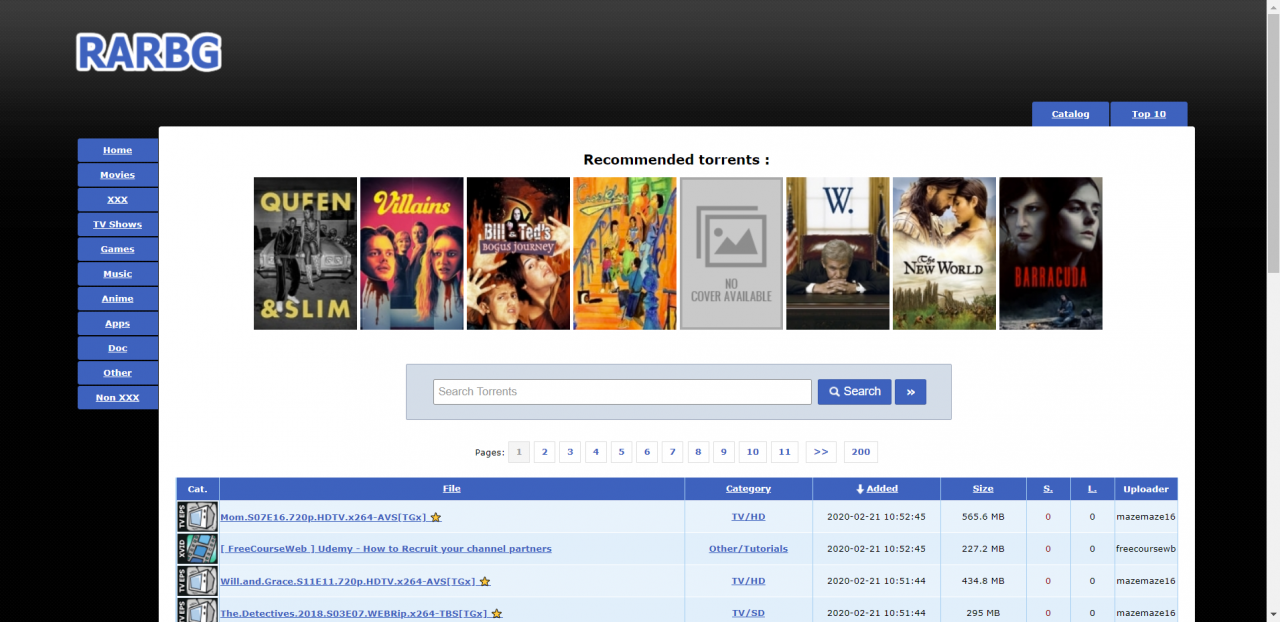The image size is (1280, 622).
Task: Sort by the Category column header
Action: coord(748,489)
